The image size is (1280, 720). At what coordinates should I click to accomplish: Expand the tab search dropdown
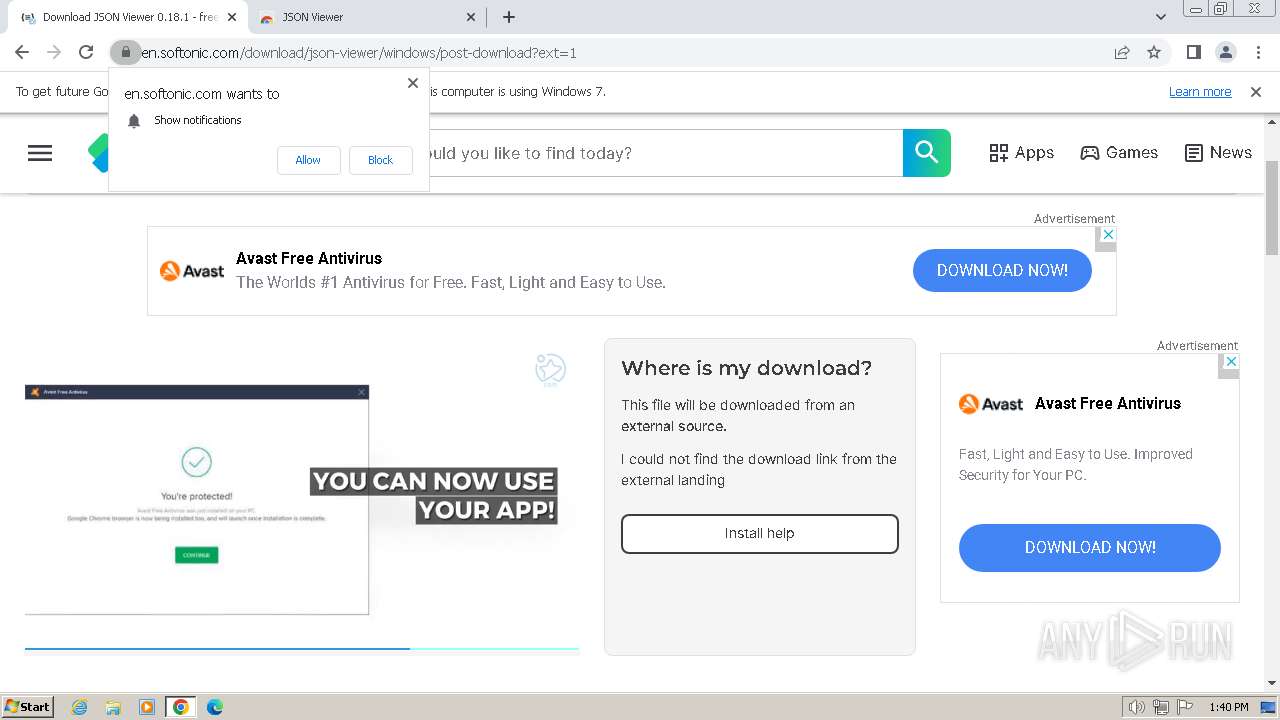(x=1160, y=17)
